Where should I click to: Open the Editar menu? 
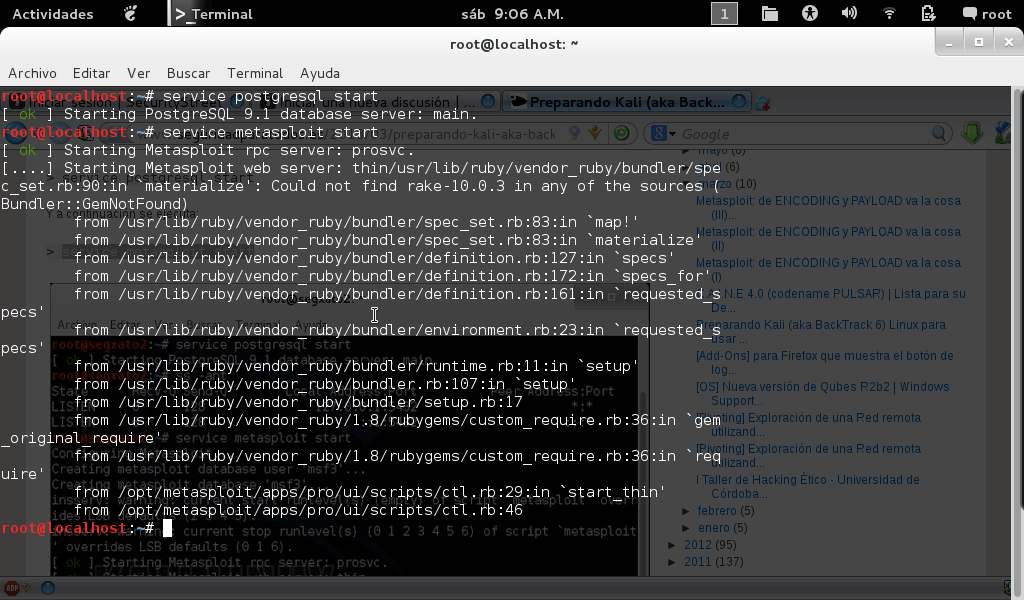click(x=91, y=73)
